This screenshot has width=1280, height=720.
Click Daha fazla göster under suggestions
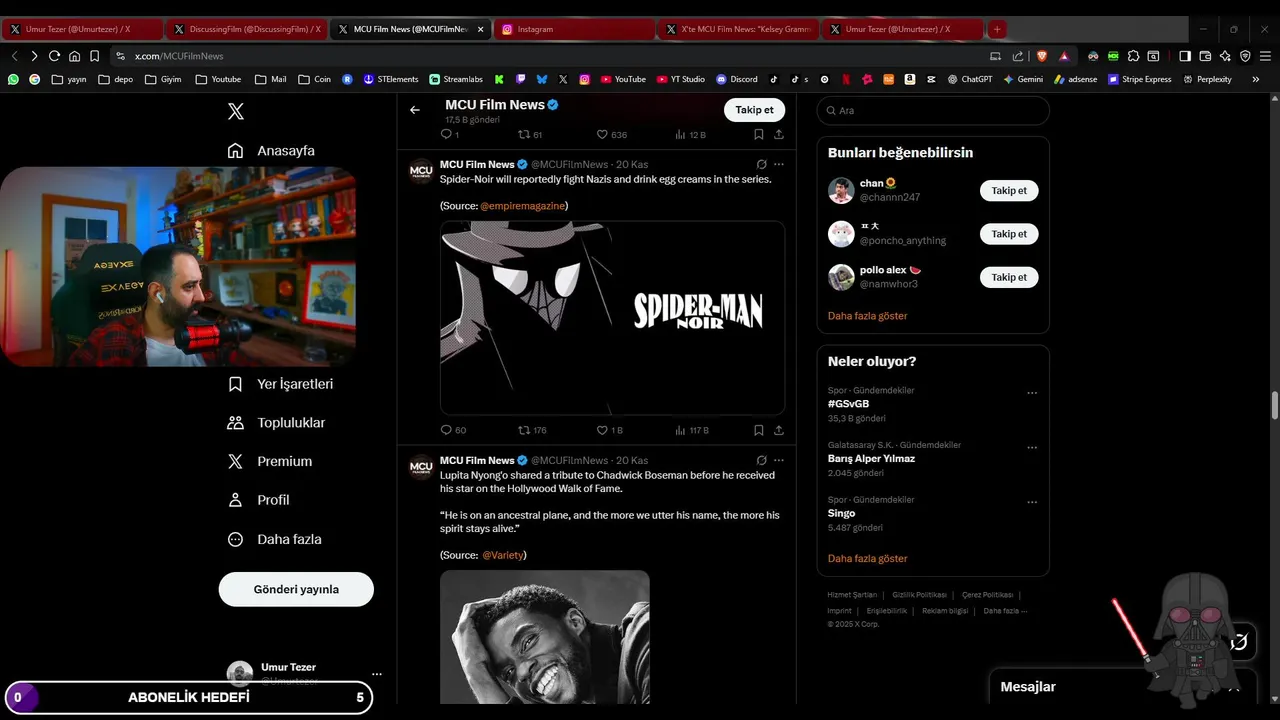[867, 316]
